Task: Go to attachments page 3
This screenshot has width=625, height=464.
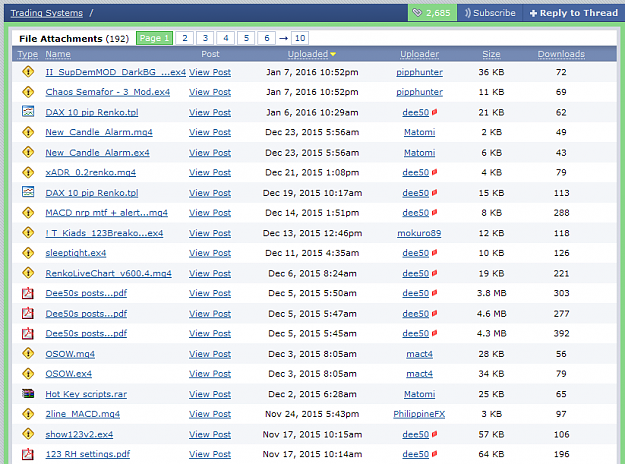Action: click(x=205, y=38)
